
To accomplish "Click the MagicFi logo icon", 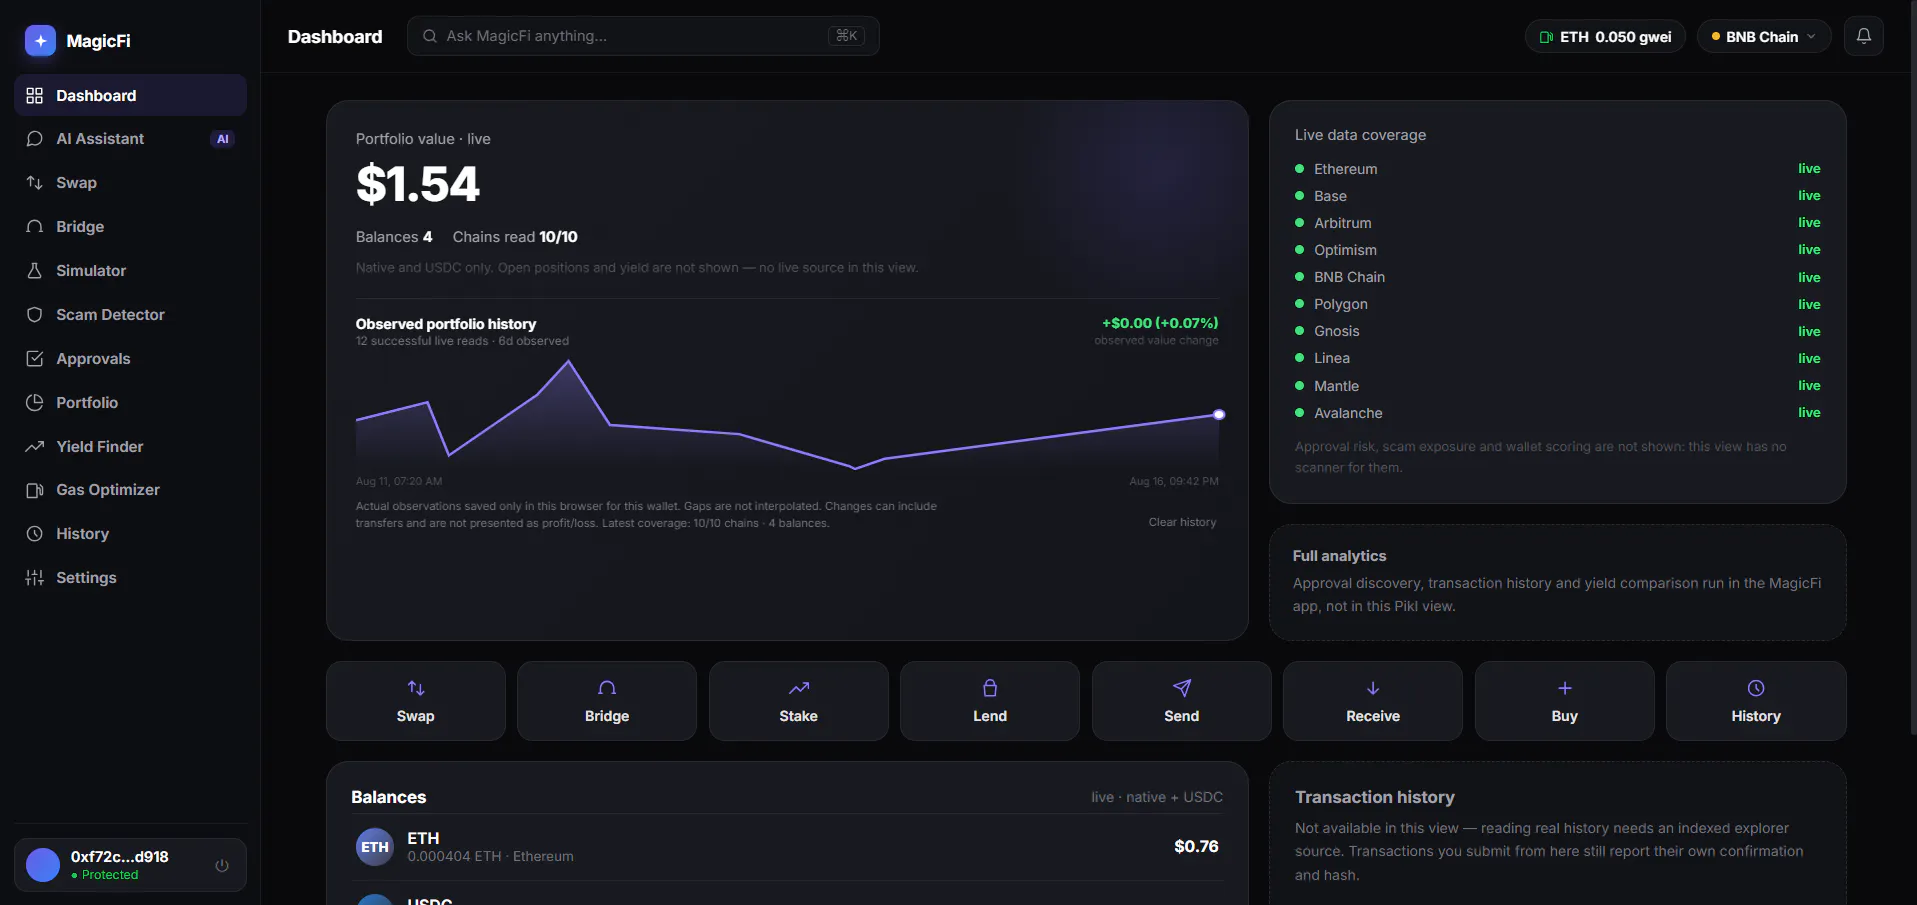I will click(x=40, y=41).
